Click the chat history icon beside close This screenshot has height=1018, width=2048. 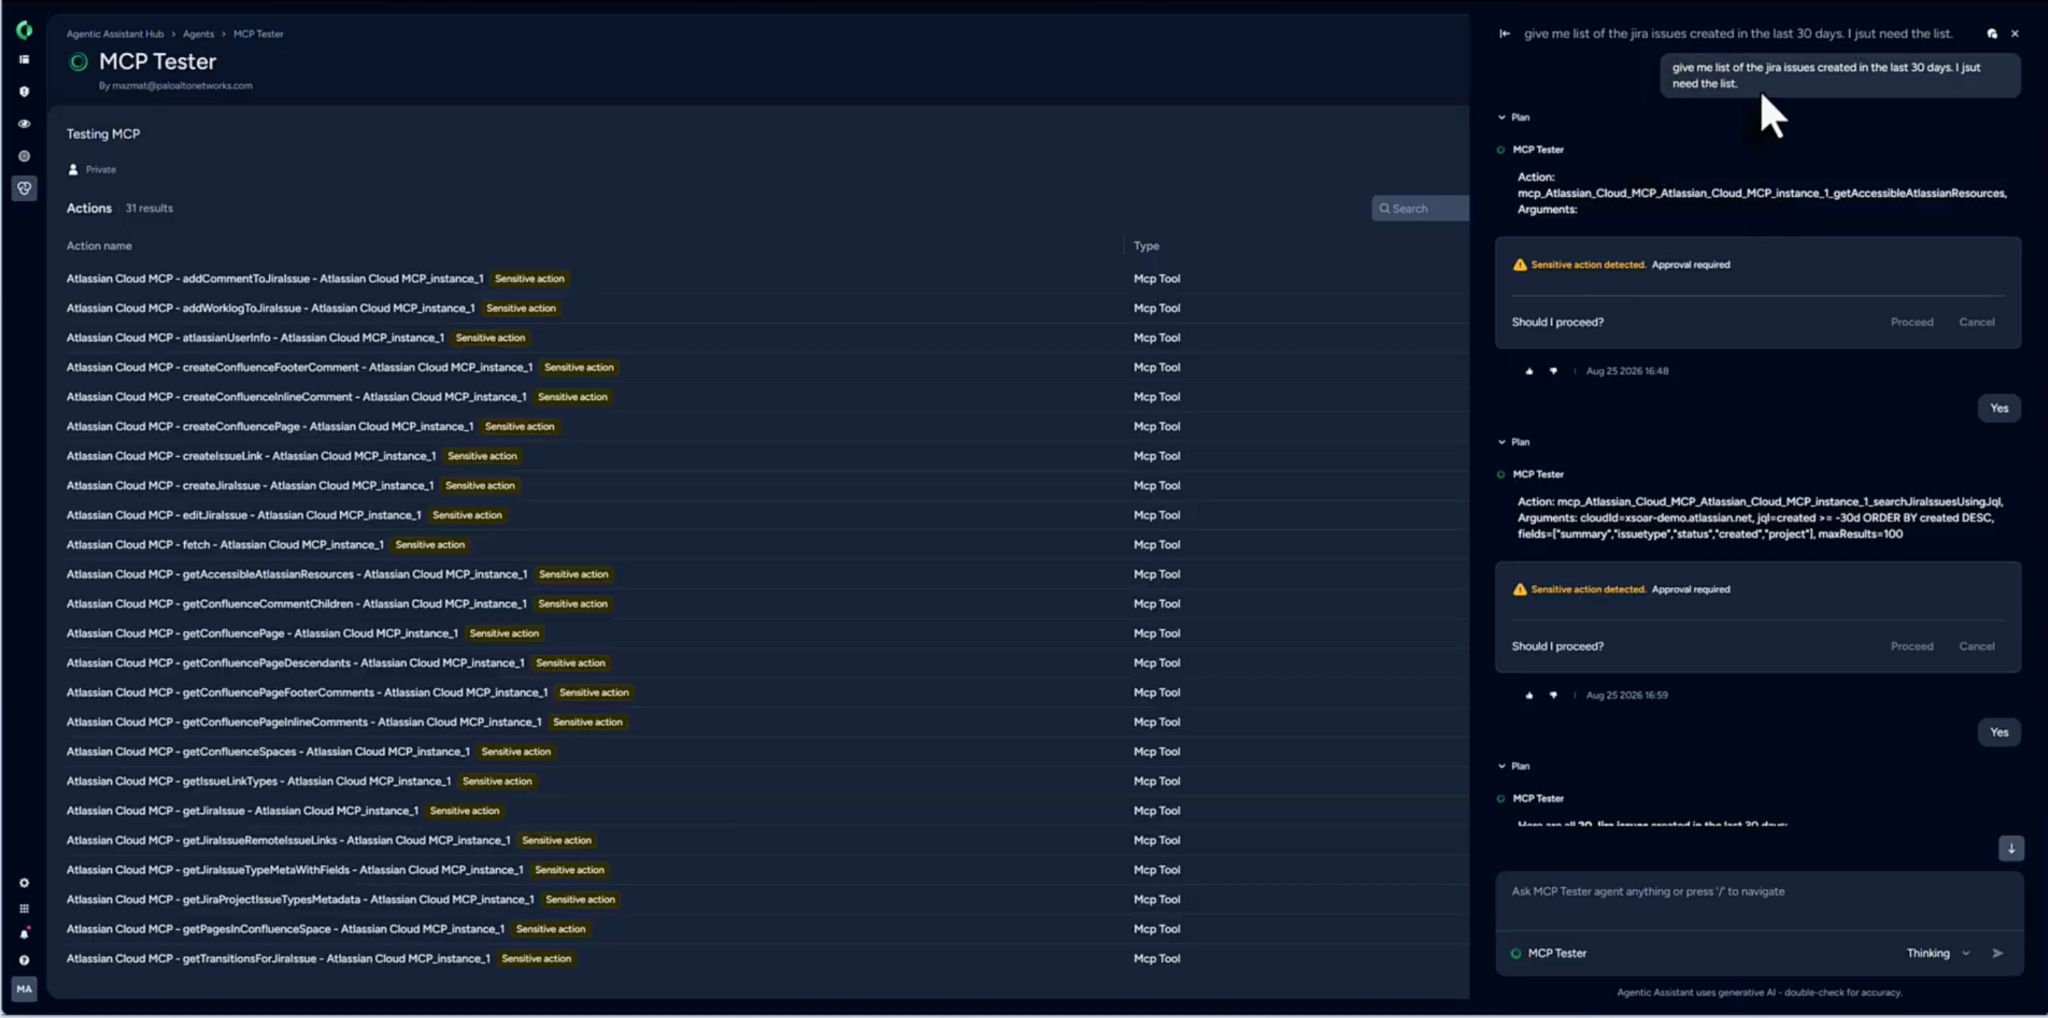tap(1992, 34)
